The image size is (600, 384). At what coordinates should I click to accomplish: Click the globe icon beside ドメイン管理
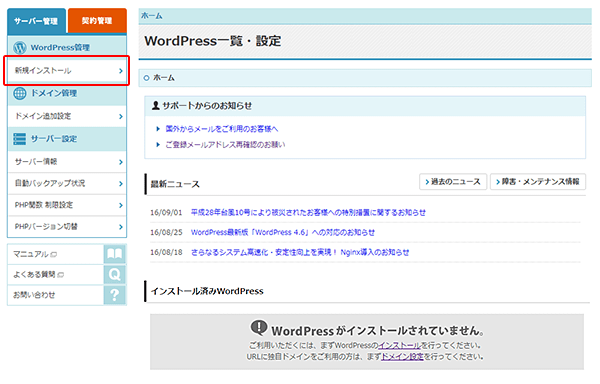coord(20,93)
